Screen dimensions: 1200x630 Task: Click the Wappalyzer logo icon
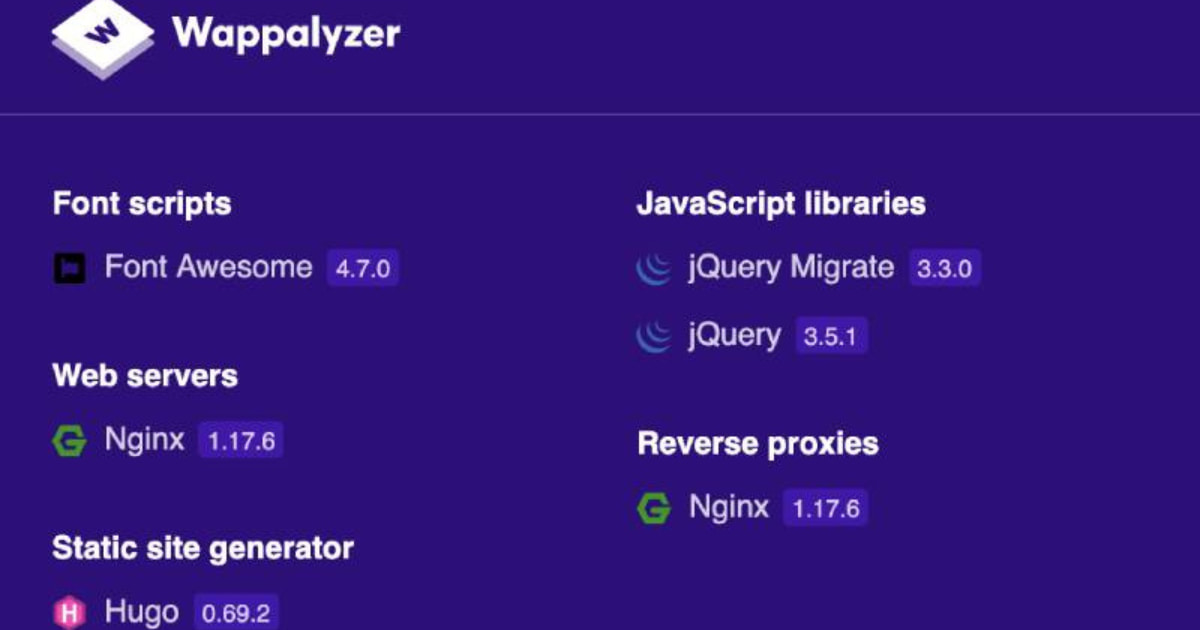(x=103, y=36)
